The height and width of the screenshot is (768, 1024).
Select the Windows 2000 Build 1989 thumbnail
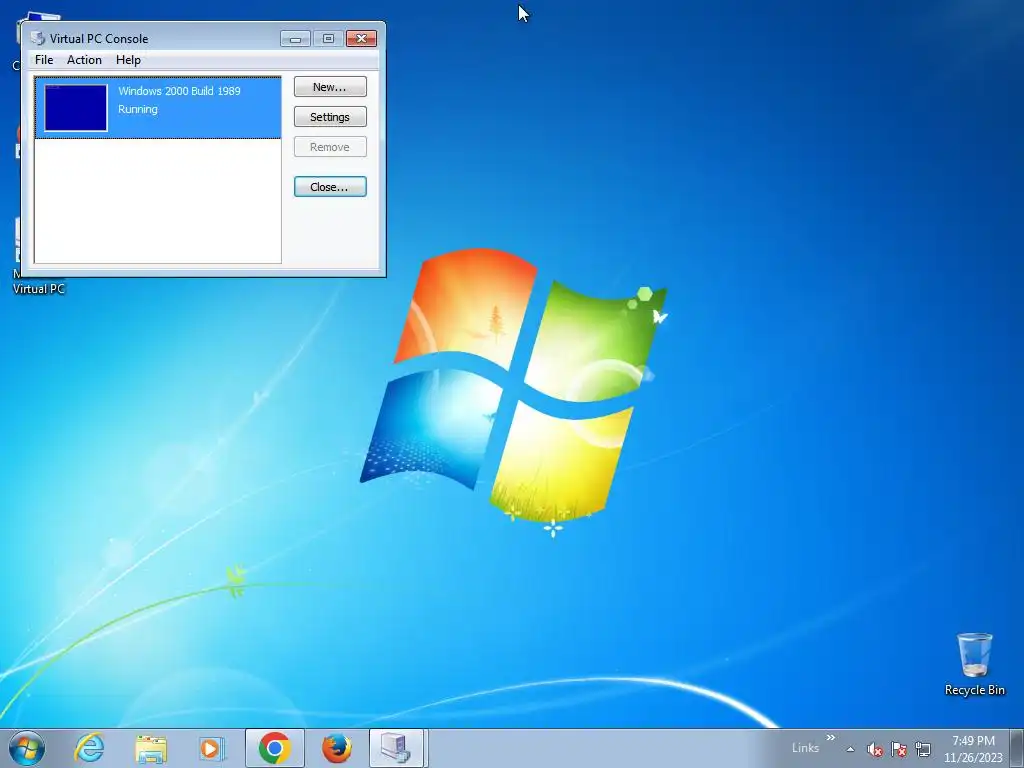pyautogui.click(x=76, y=108)
